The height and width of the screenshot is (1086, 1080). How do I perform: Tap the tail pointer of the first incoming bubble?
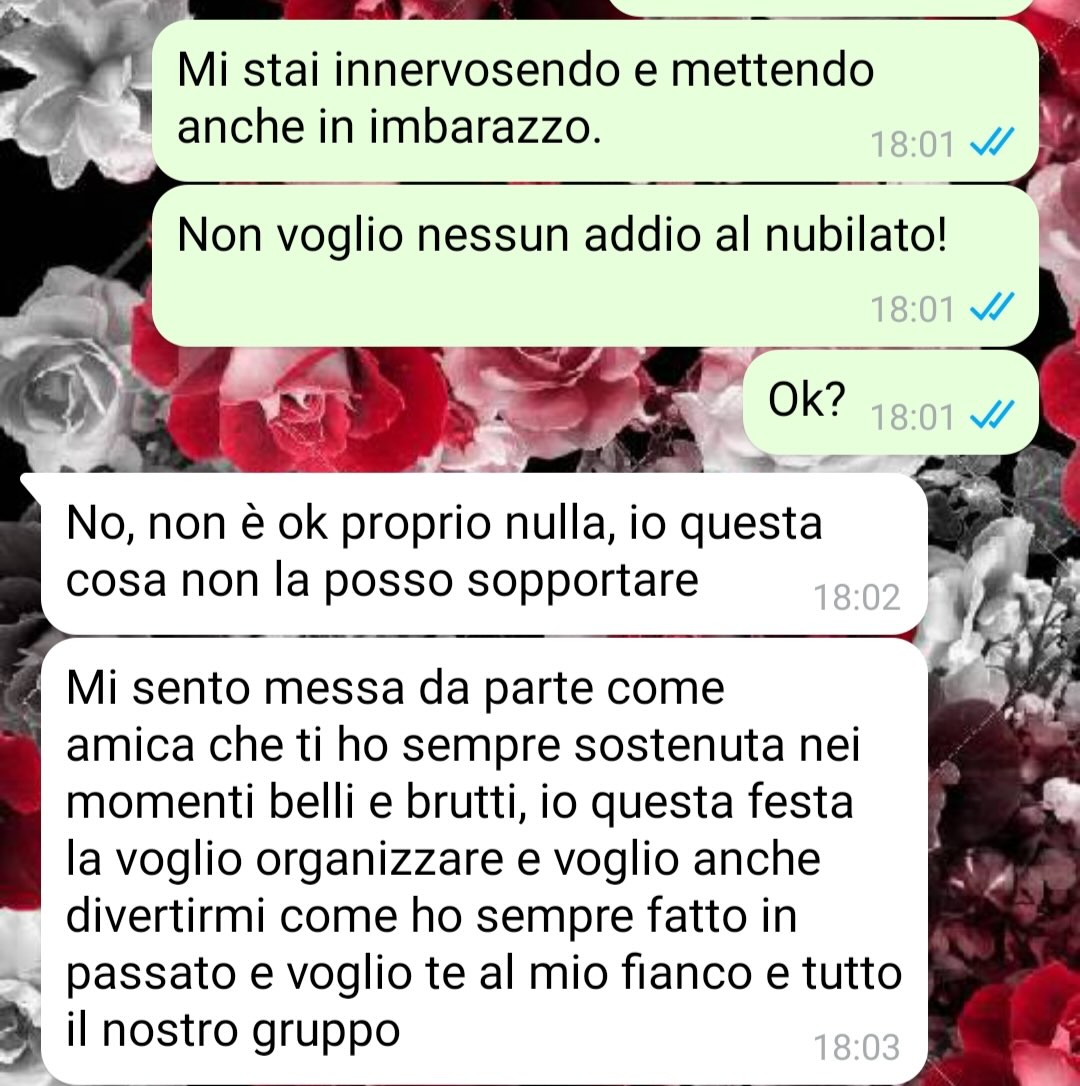pyautogui.click(x=32, y=483)
